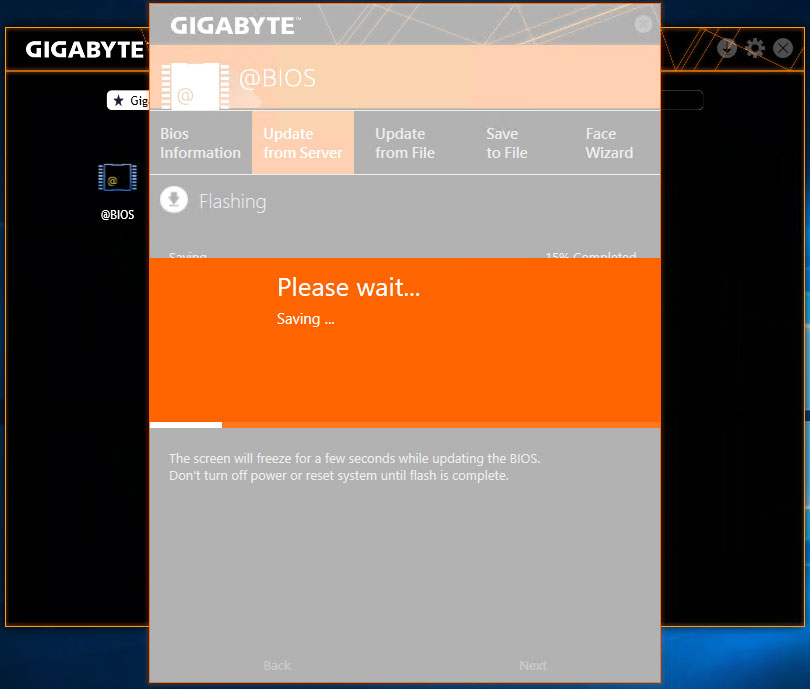Open settings gear in App Center window
Screen dimensions: 810x689
[755, 48]
